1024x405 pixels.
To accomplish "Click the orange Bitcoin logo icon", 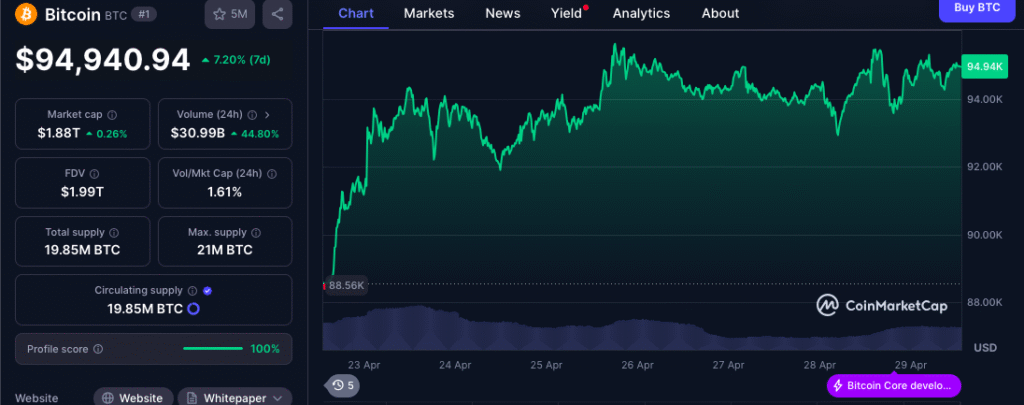I will click(x=26, y=14).
